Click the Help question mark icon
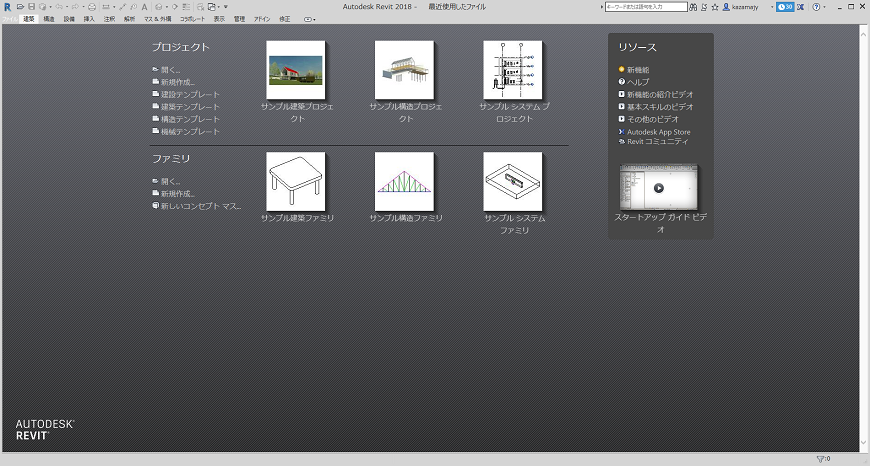 click(x=816, y=7)
